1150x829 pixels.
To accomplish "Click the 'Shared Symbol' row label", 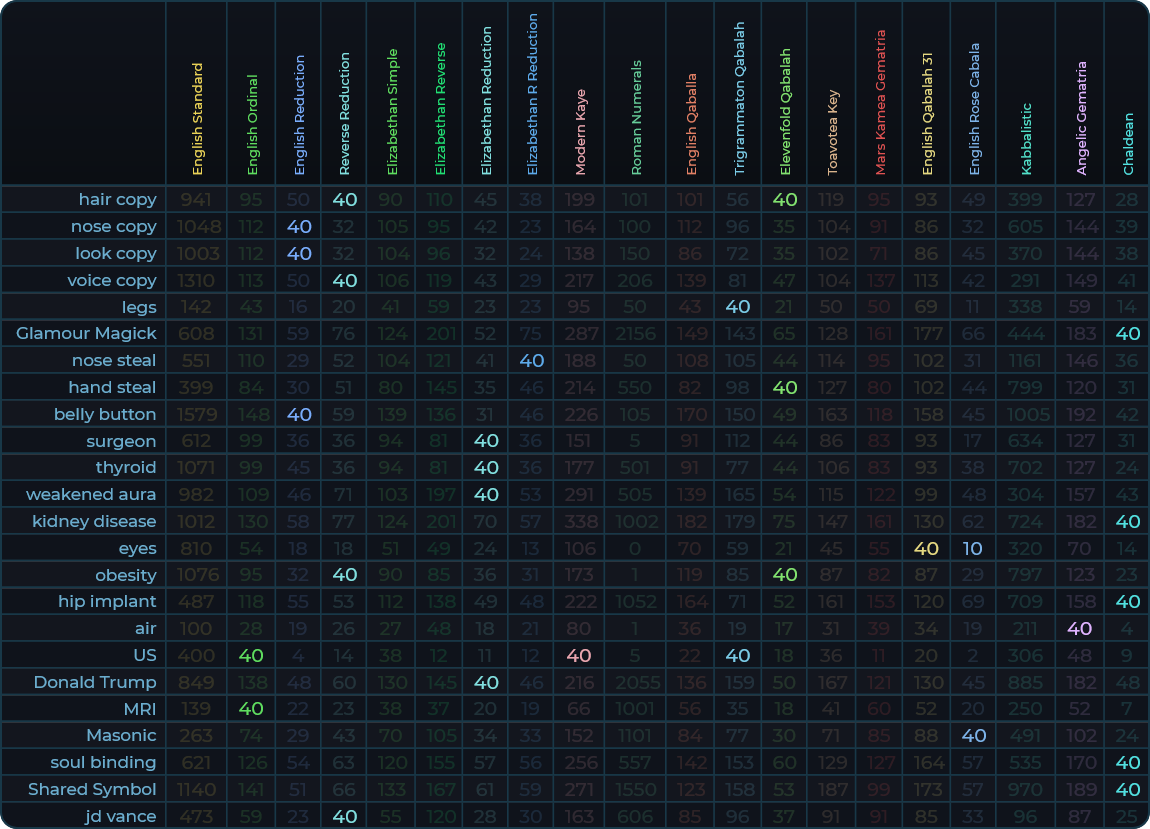I will coord(92,789).
